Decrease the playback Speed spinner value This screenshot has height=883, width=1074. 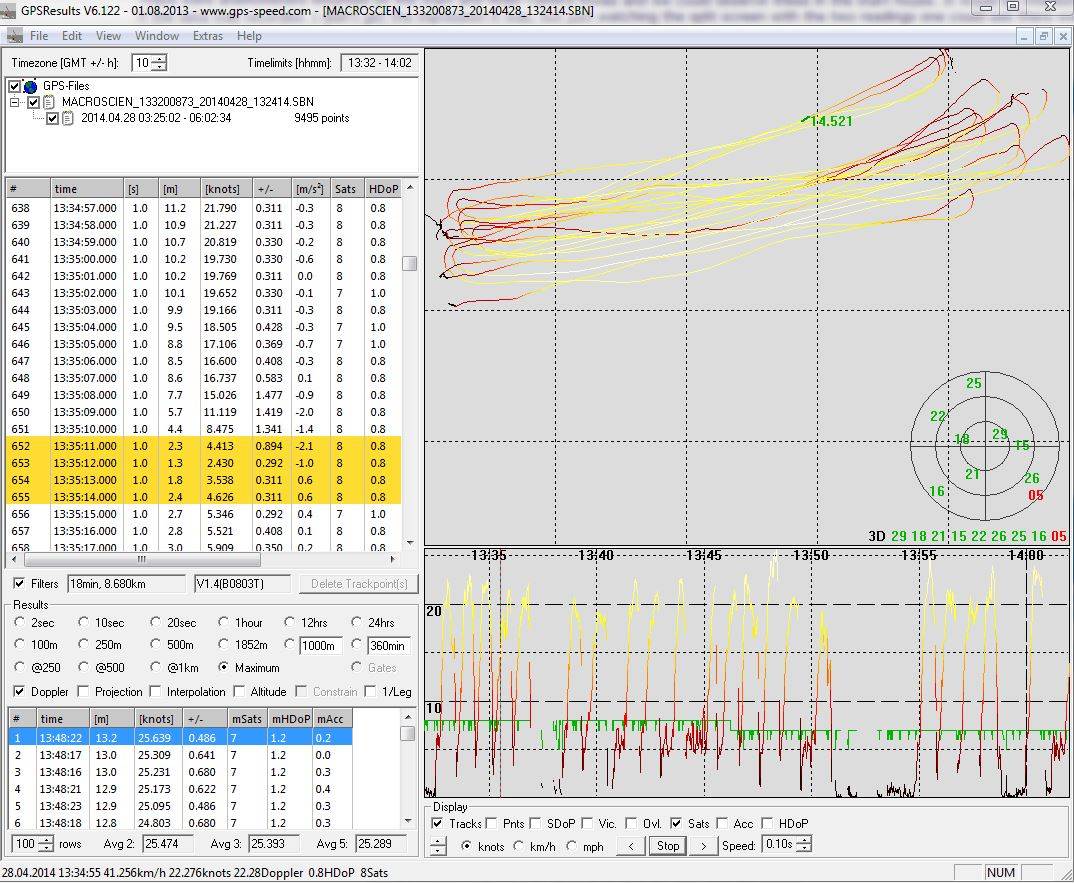pyautogui.click(x=804, y=850)
